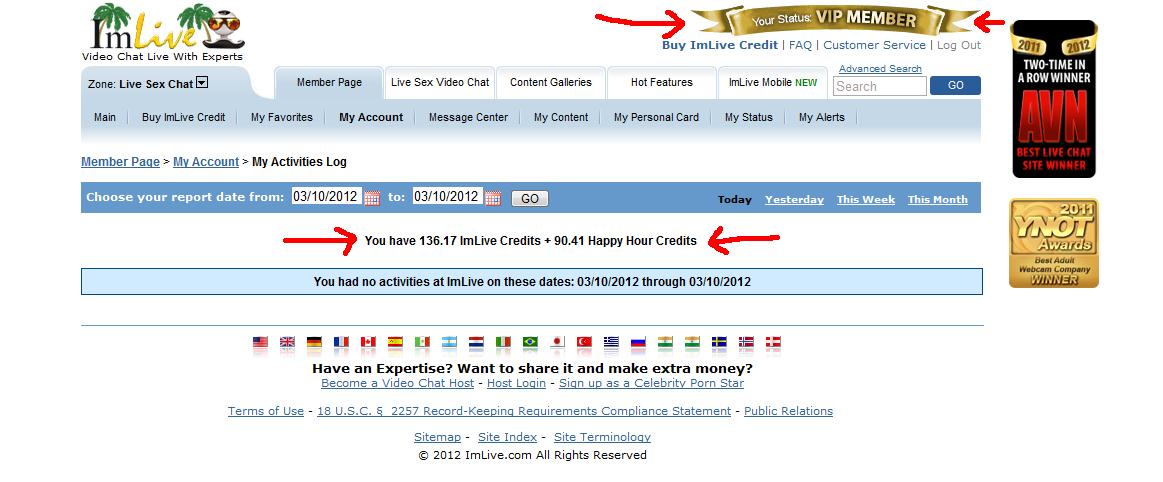Open the Sitemap link
The width and height of the screenshot is (1163, 482).
(x=438, y=438)
